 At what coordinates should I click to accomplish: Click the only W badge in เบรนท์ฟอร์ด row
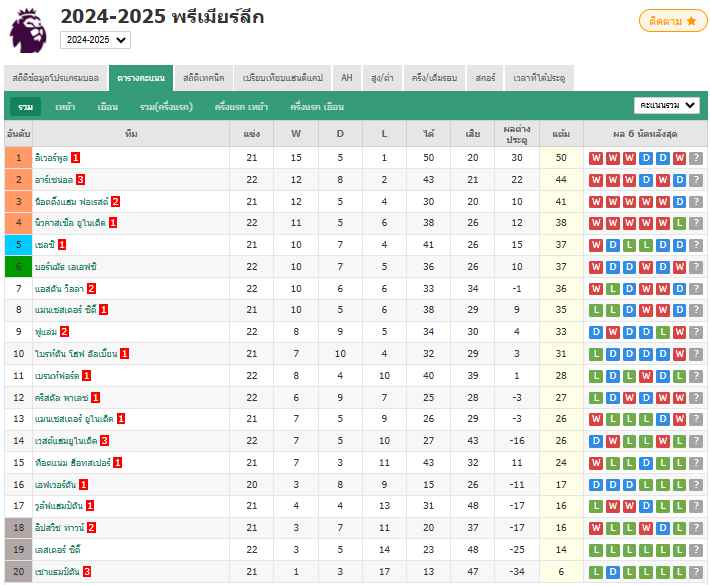click(646, 376)
